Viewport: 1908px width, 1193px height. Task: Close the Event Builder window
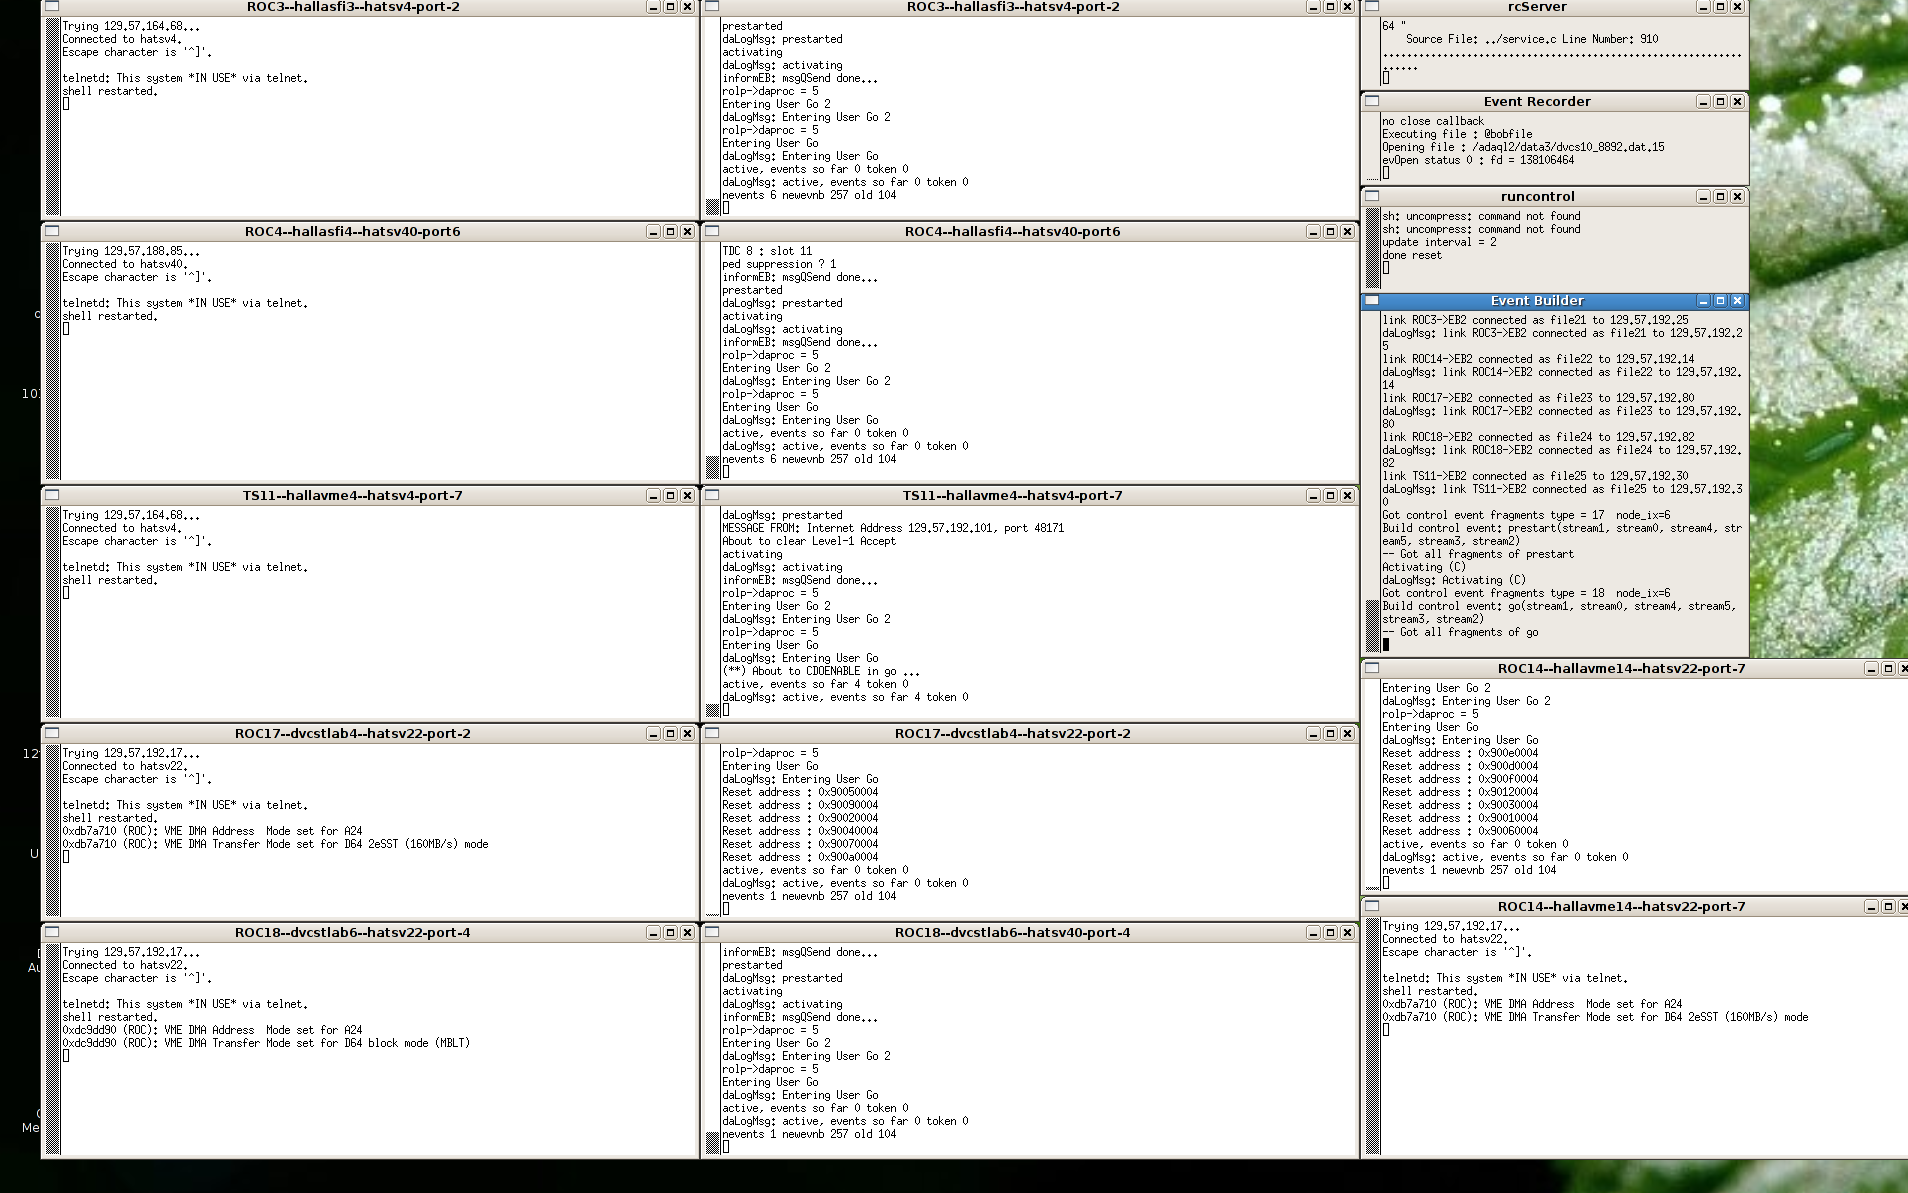pyautogui.click(x=1737, y=300)
